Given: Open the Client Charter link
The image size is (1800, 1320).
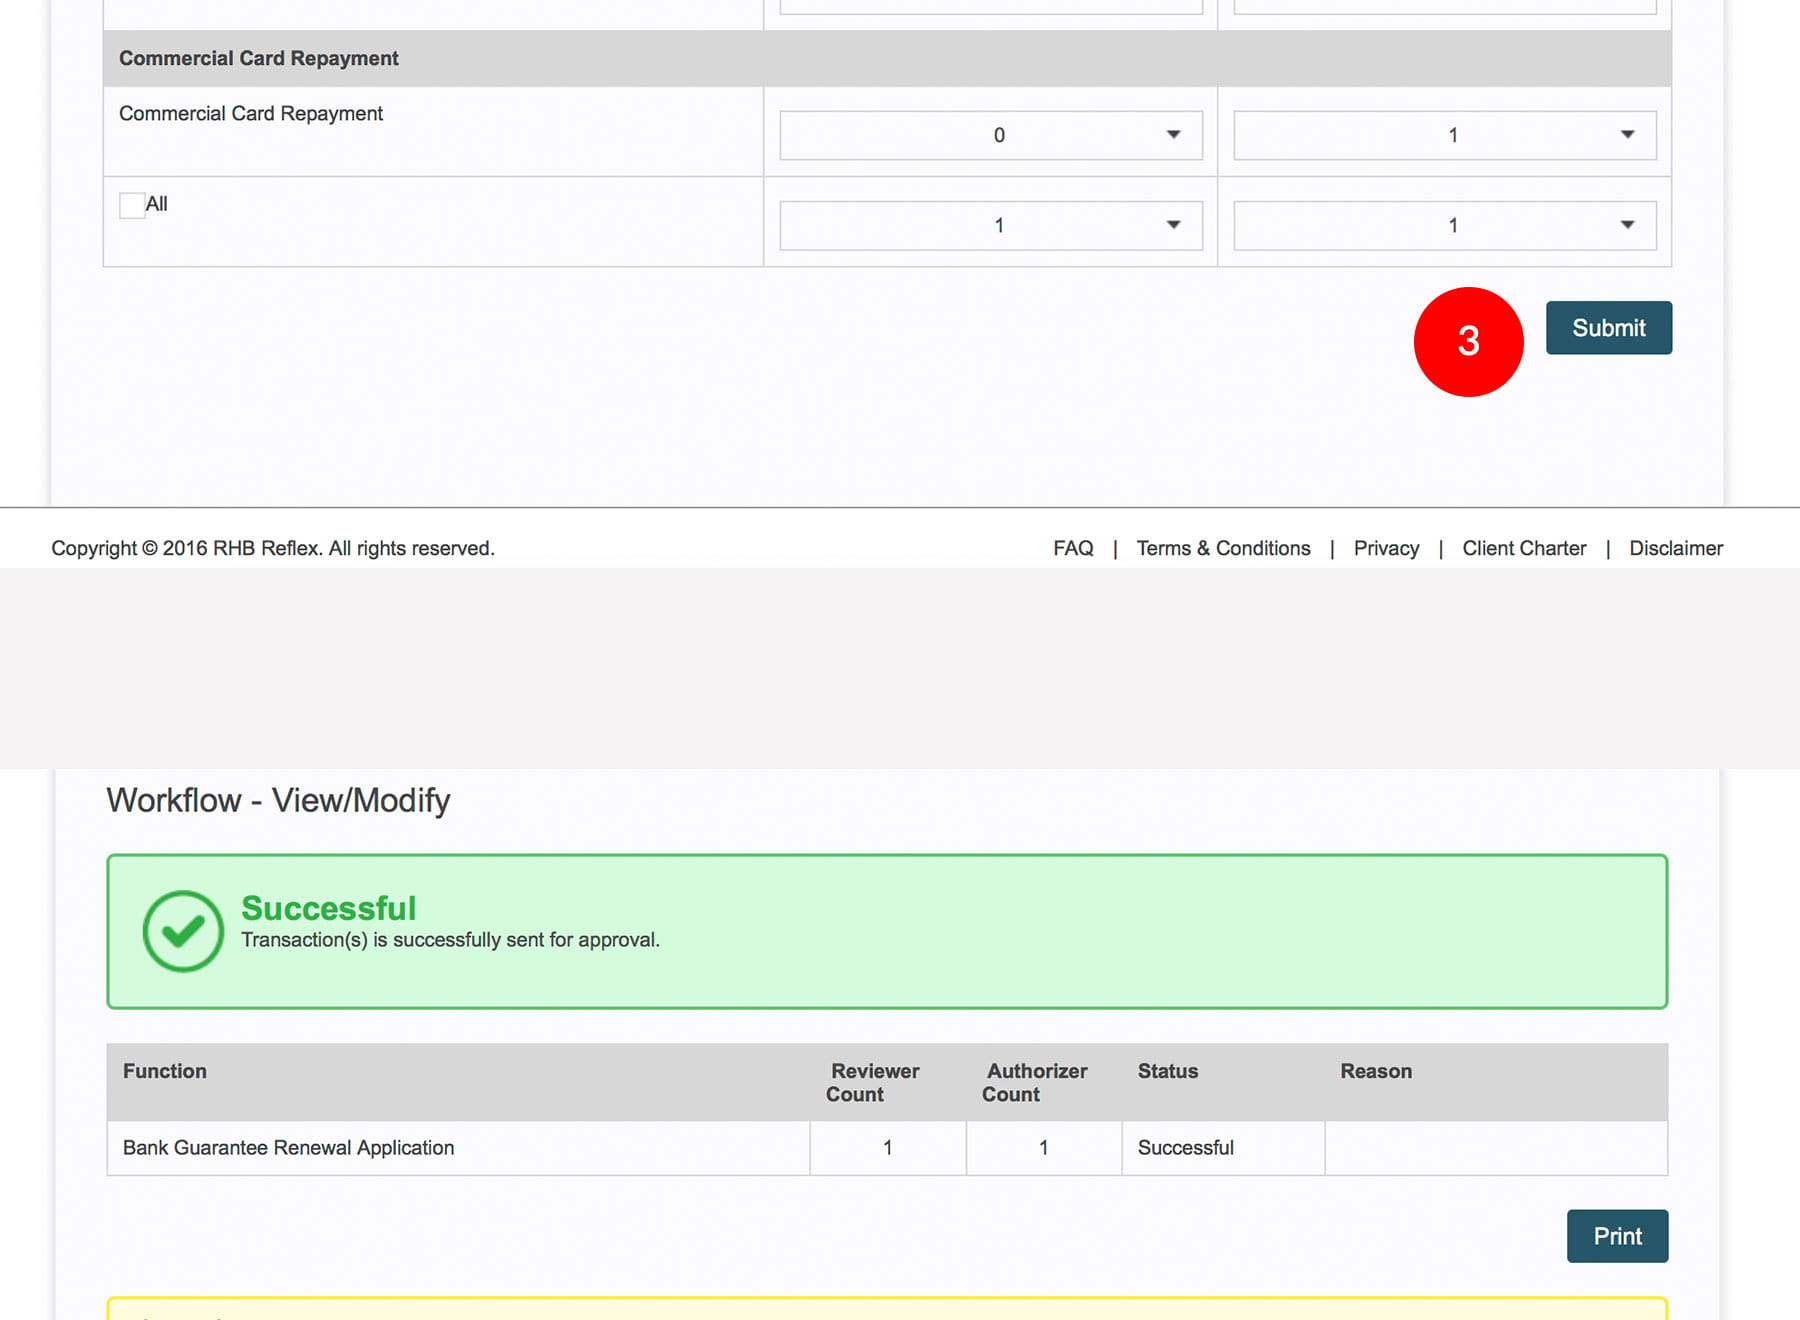Looking at the screenshot, I should click(1523, 548).
